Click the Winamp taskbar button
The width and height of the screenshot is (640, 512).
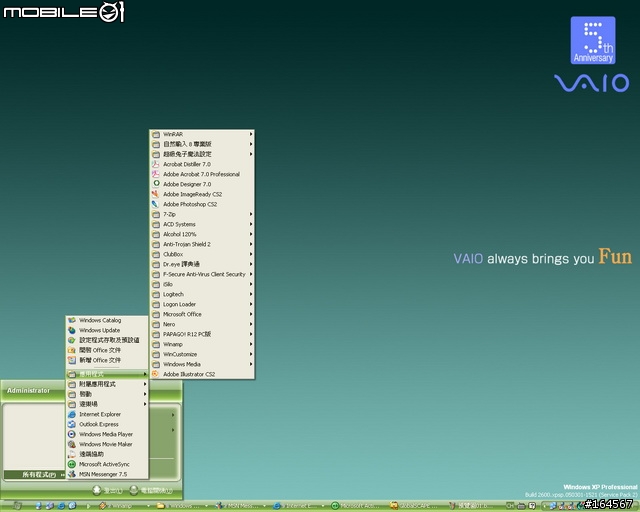(122, 506)
